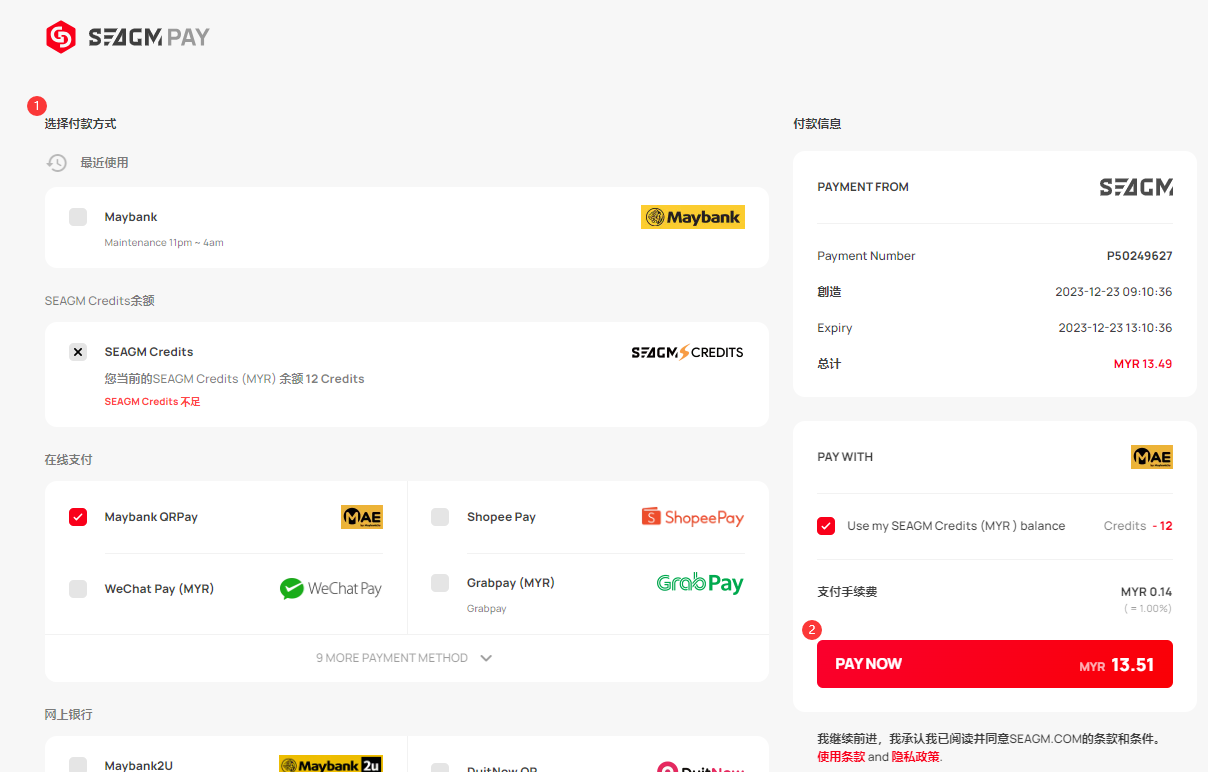Click the SEAGM Credits 不足 warning text
Image resolution: width=1208 pixels, height=772 pixels.
point(153,402)
